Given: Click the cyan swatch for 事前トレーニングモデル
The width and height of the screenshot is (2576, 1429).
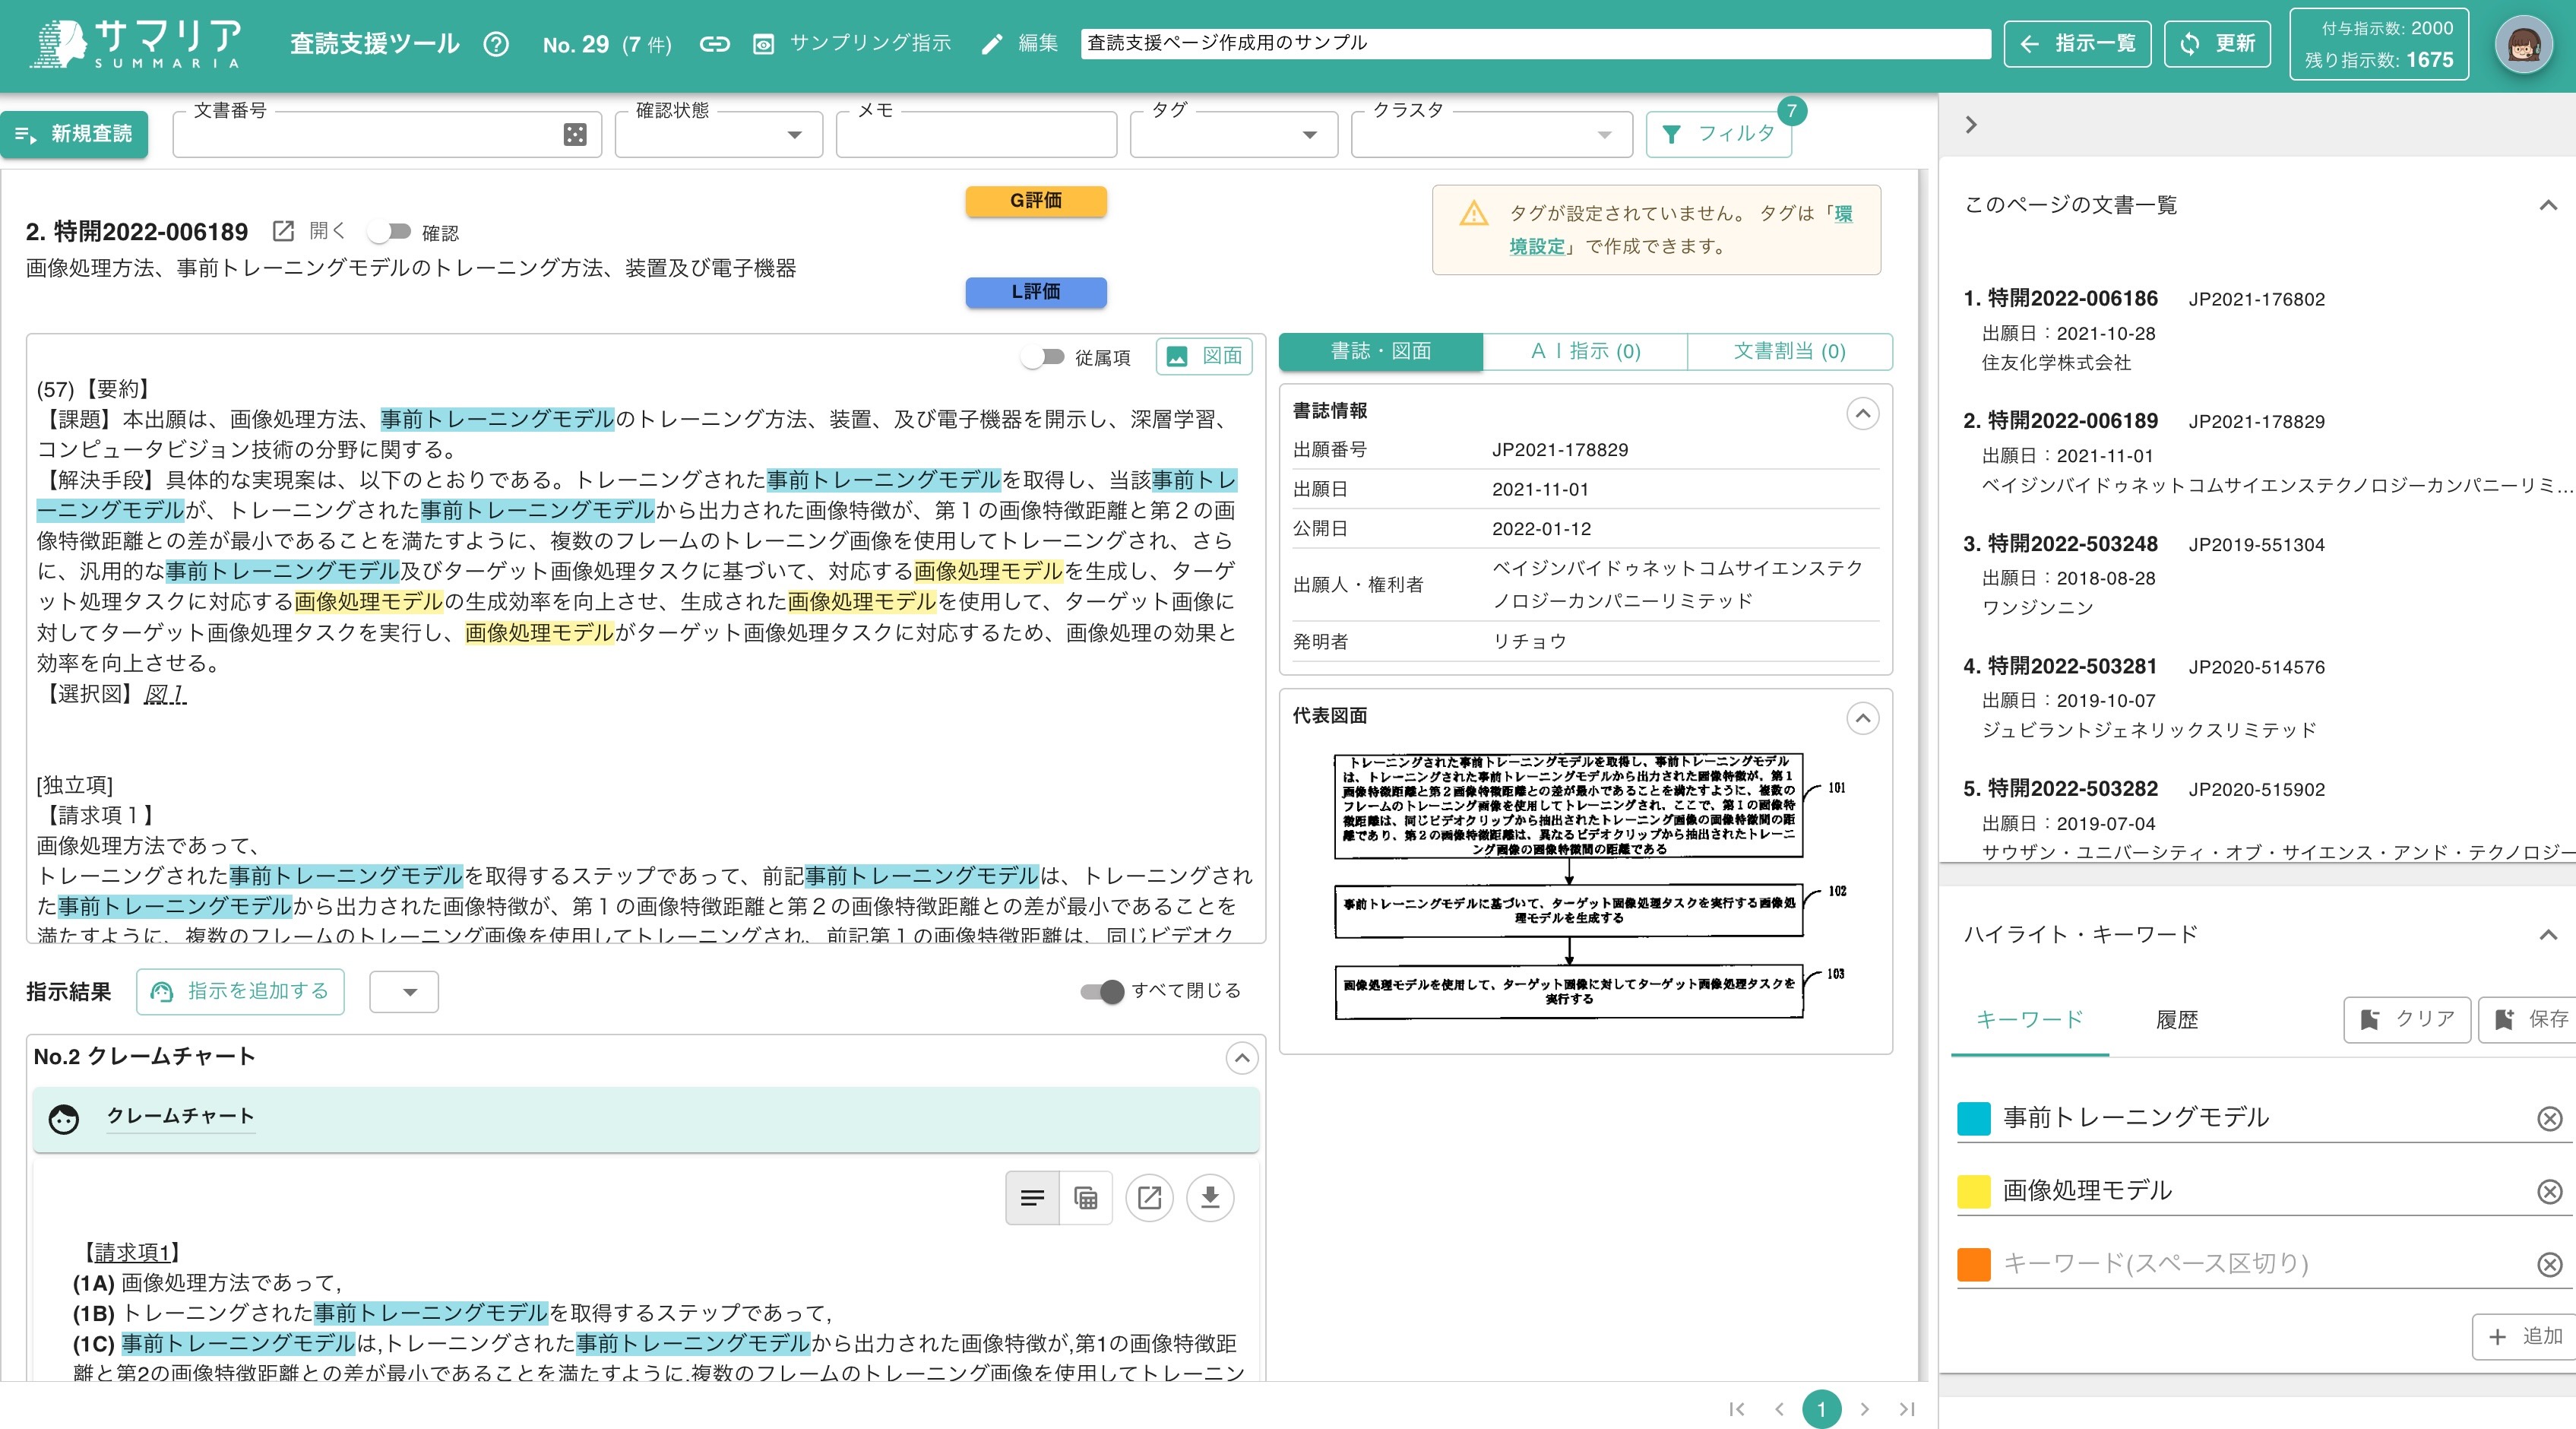Looking at the screenshot, I should pos(1974,1118).
